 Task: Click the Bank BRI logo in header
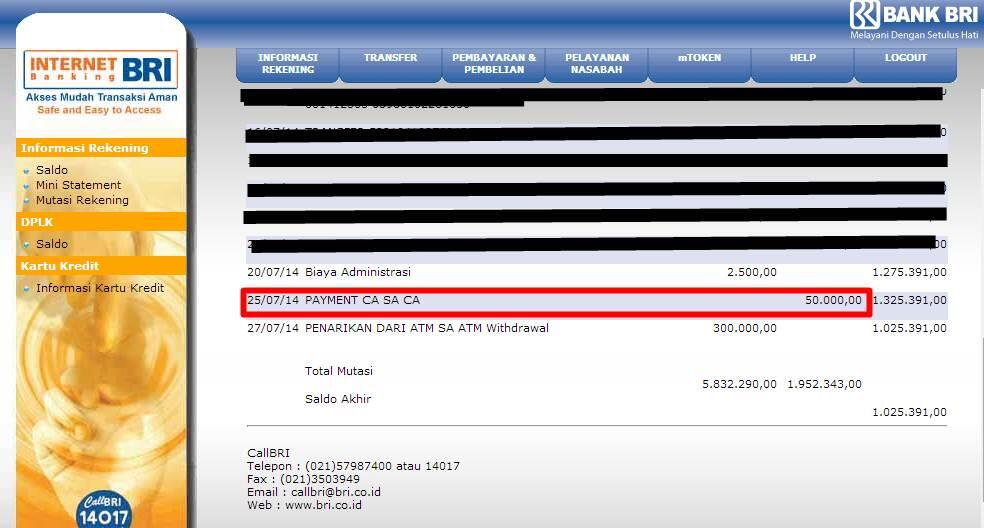click(914, 14)
